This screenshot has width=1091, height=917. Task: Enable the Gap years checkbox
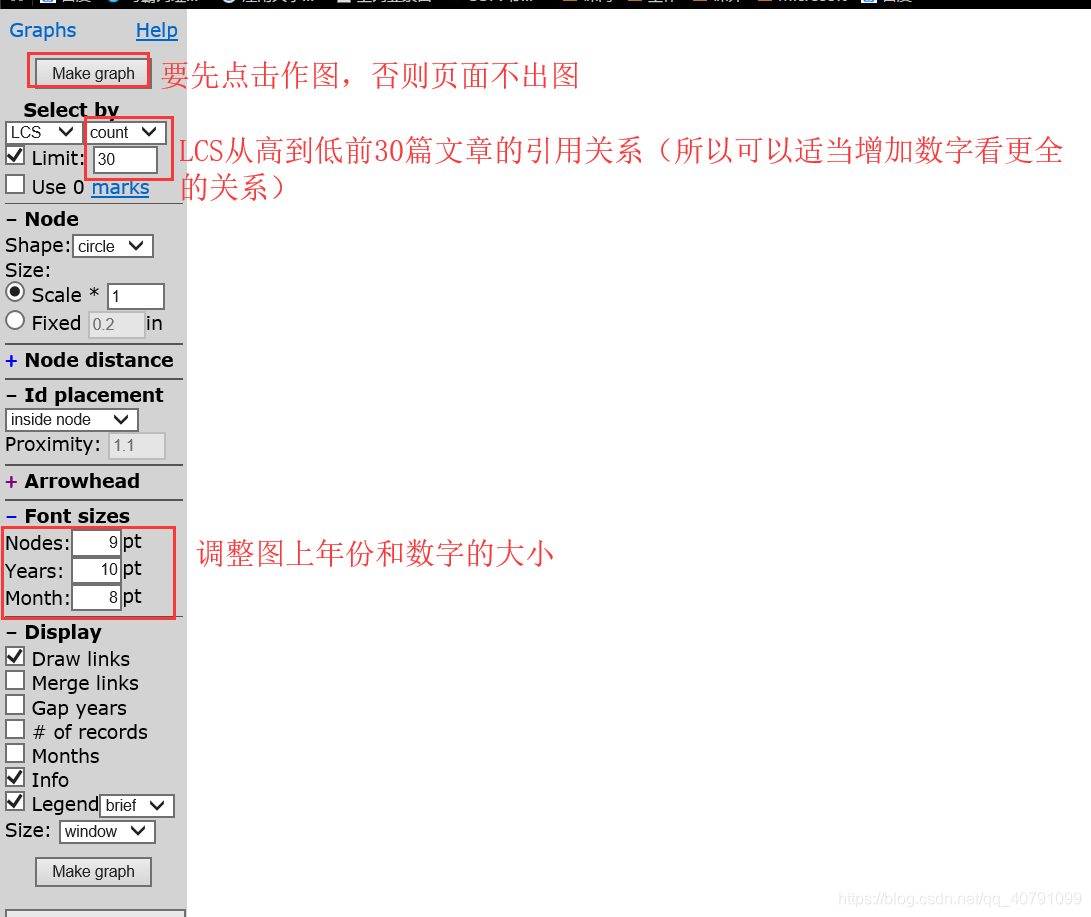(x=13, y=705)
